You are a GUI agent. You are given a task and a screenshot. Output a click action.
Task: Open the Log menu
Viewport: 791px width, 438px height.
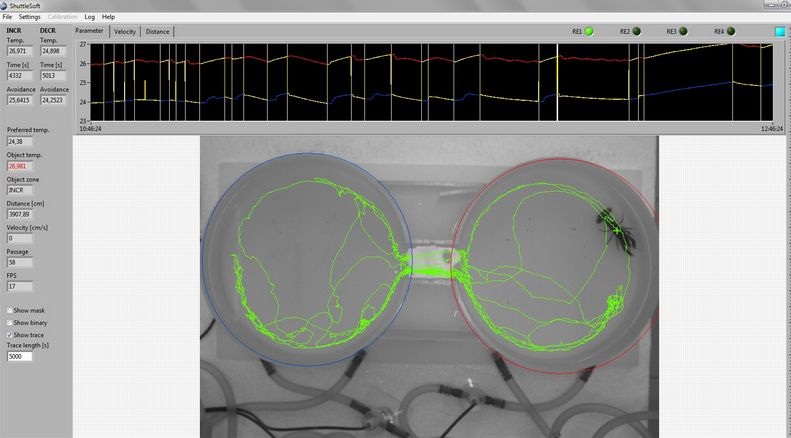(90, 17)
